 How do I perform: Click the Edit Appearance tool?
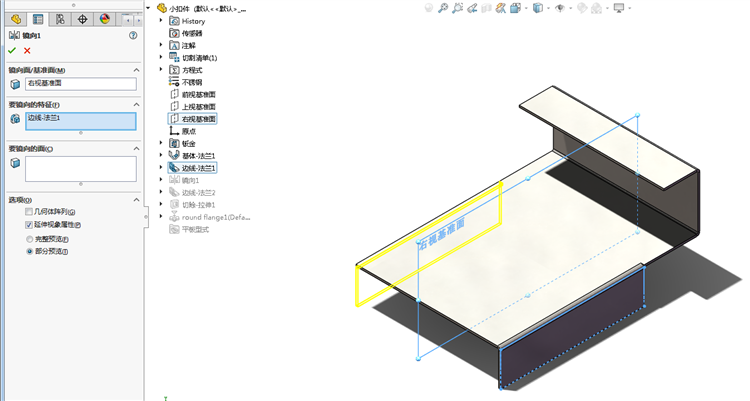coord(582,8)
